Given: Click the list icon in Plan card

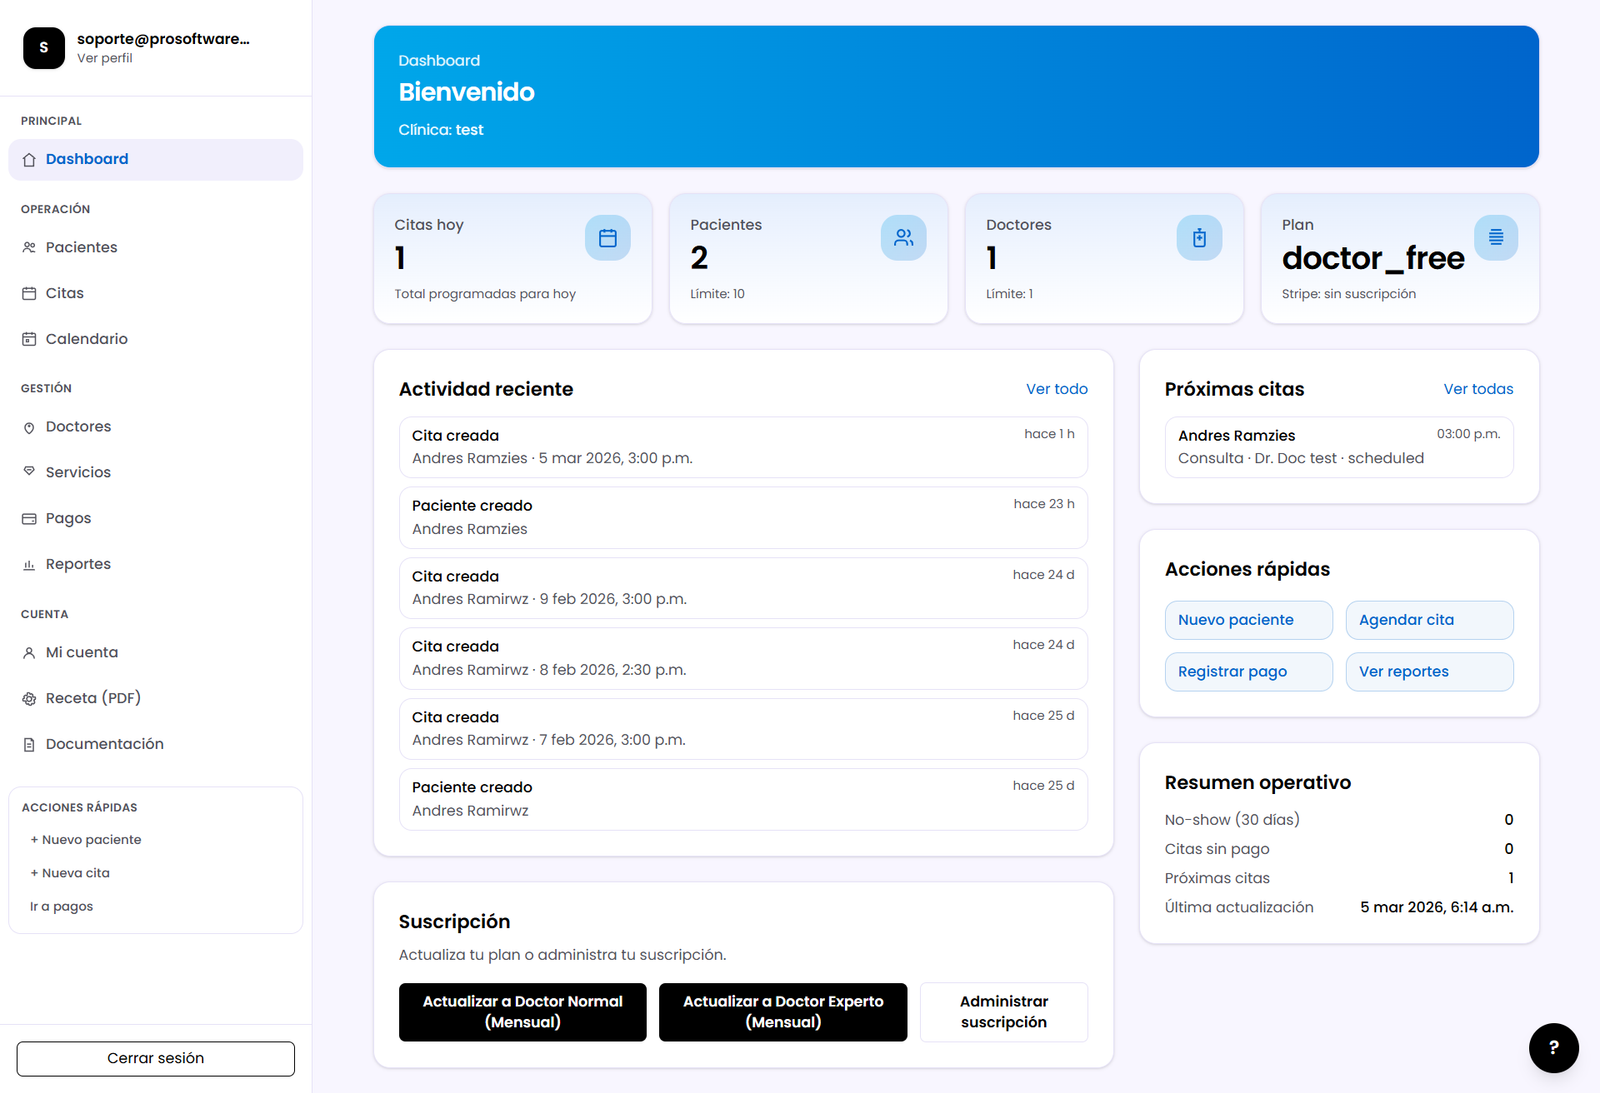Looking at the screenshot, I should tap(1495, 238).
